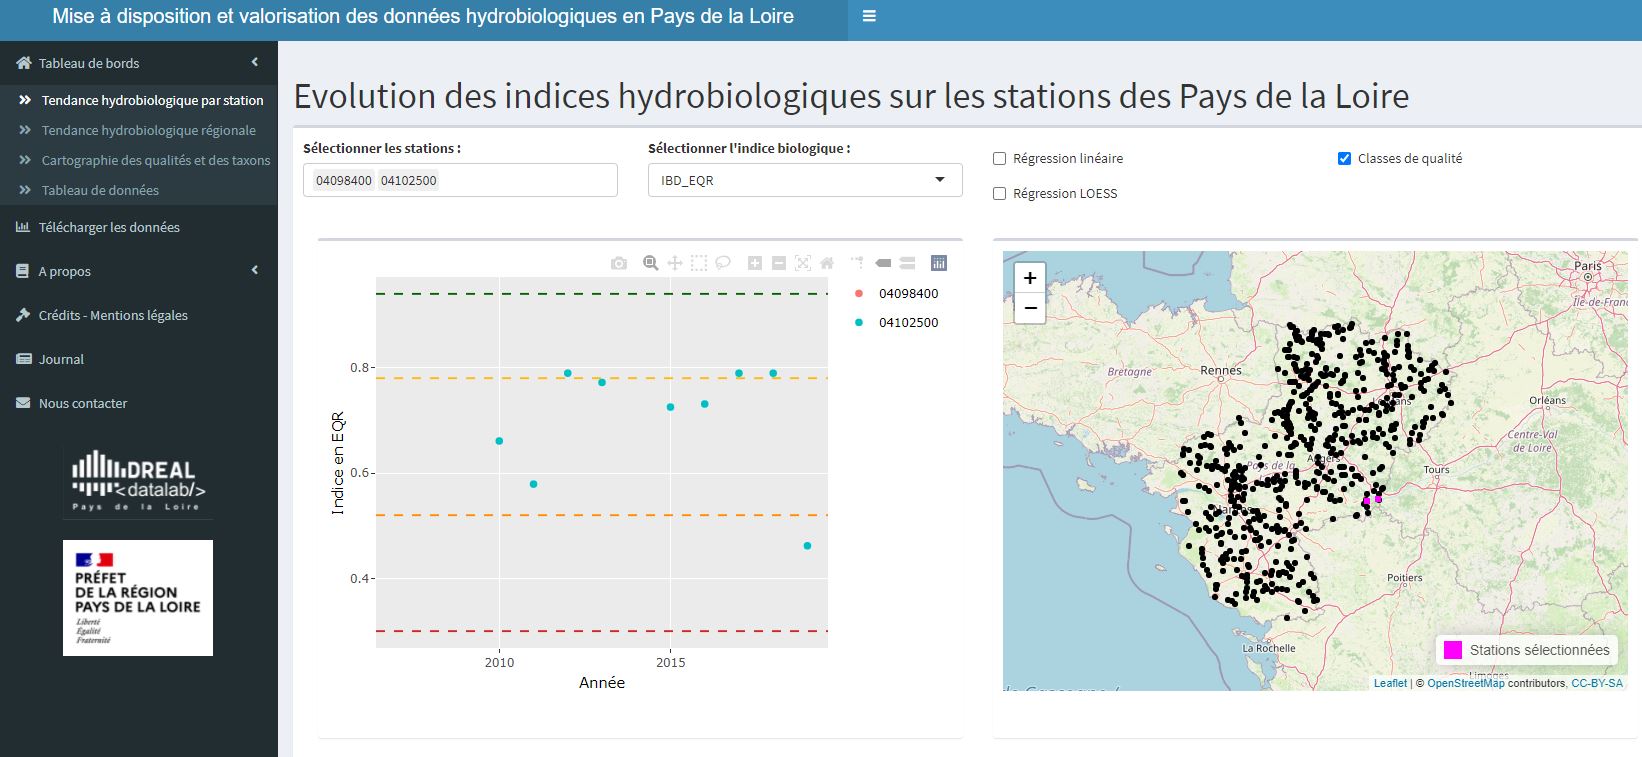
Task: Click the 2010 data point near 0.66
Action: [x=499, y=441]
